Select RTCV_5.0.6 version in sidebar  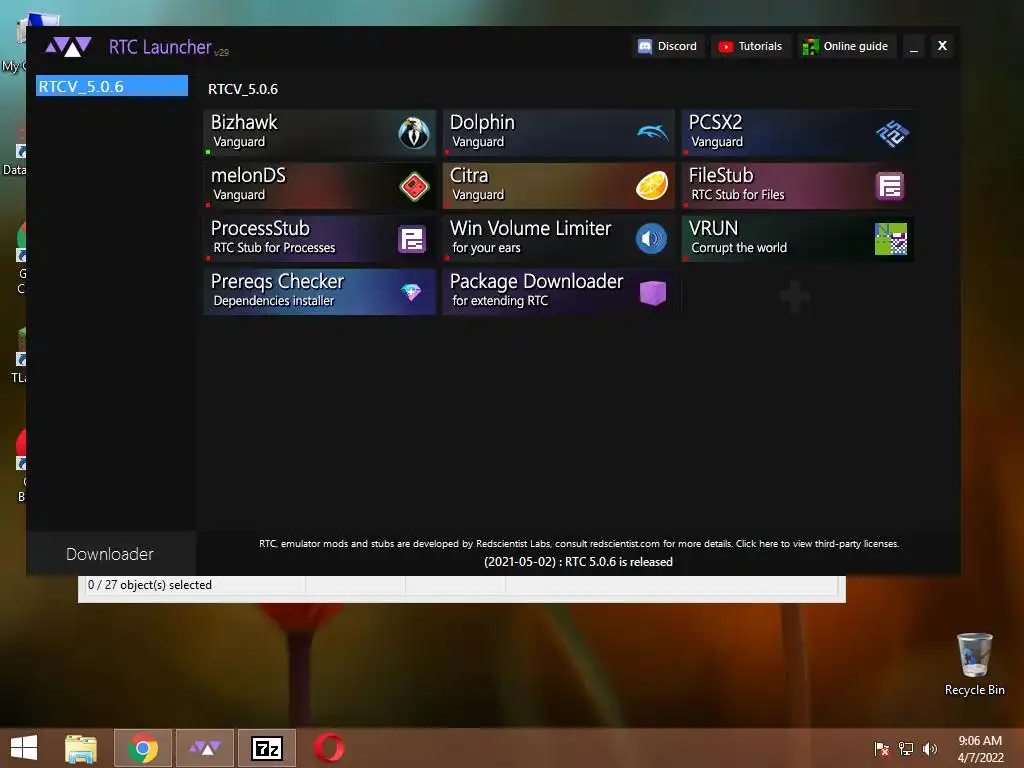112,86
